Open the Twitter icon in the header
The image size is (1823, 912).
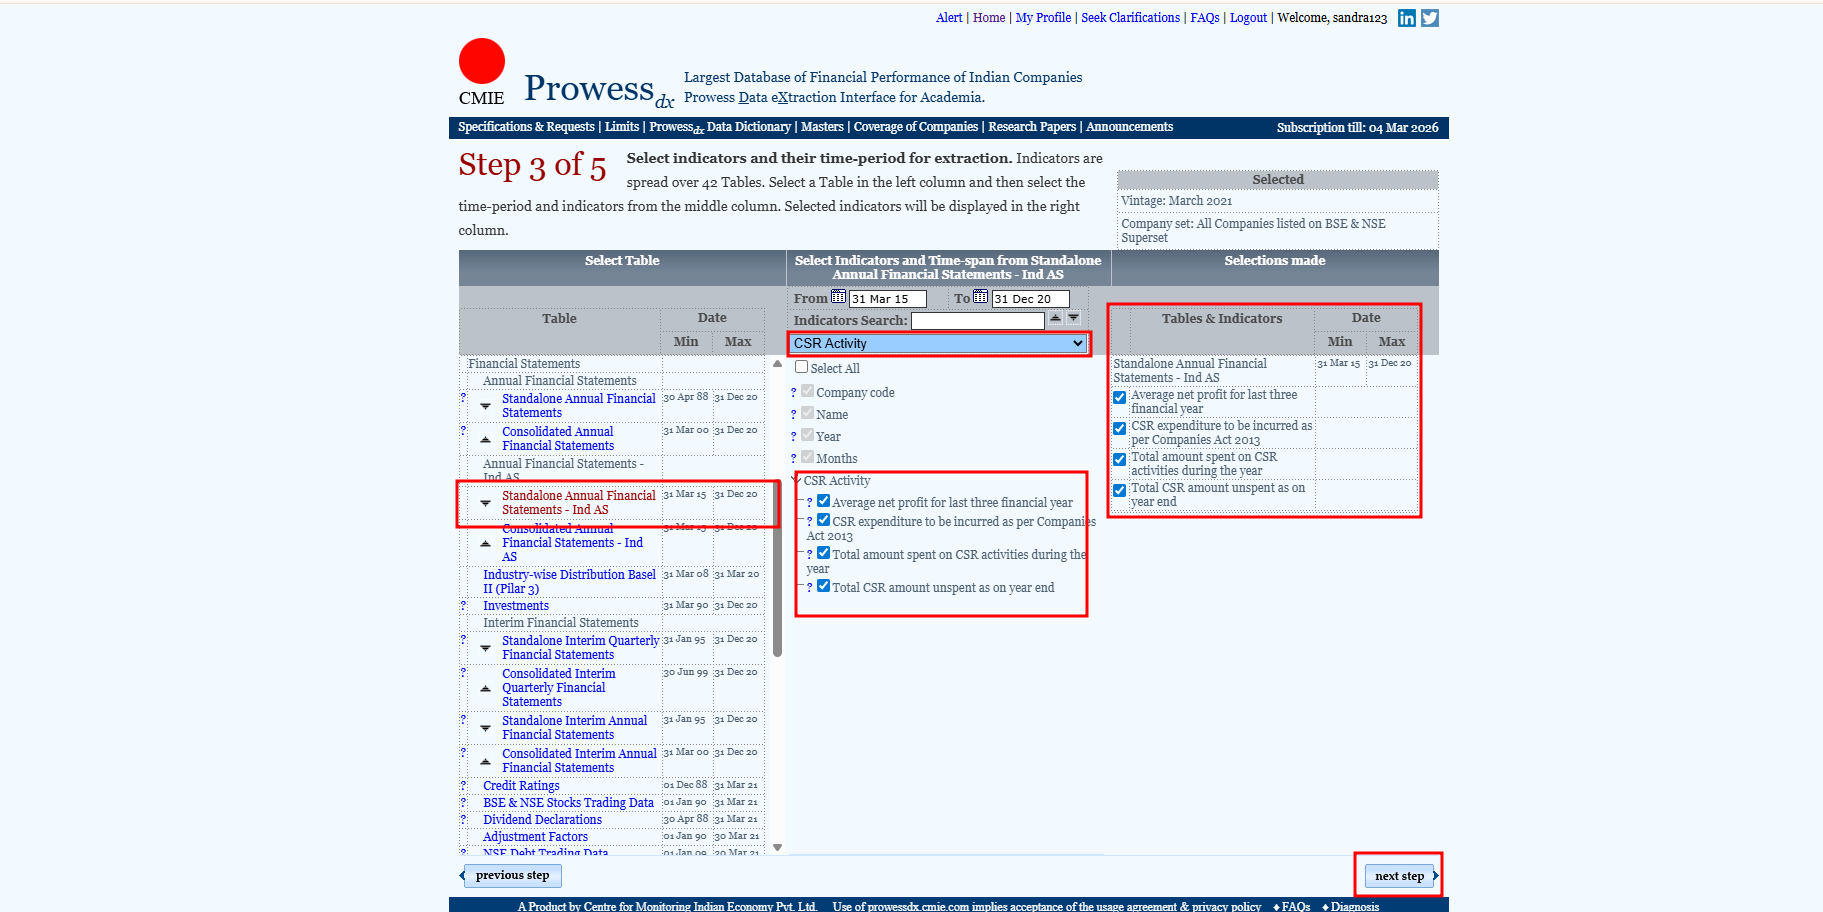coord(1429,18)
